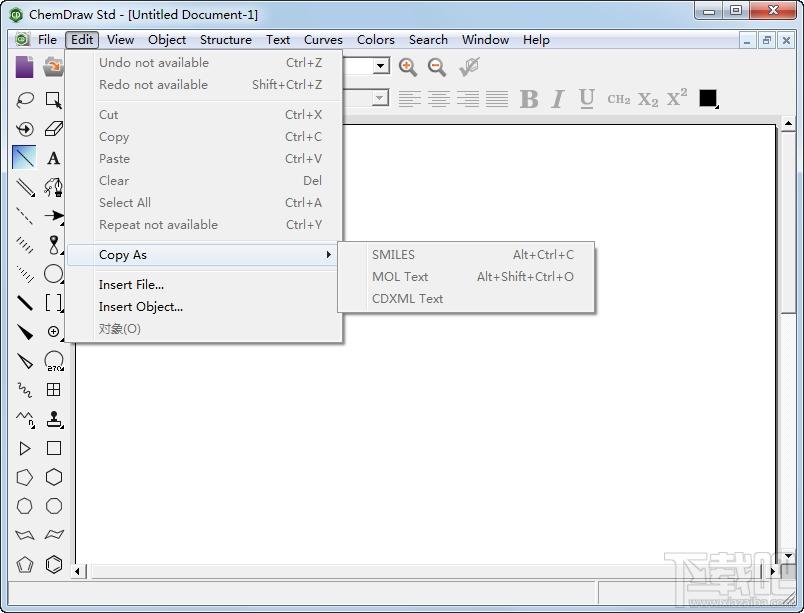Image resolution: width=804 pixels, height=613 pixels.
Task: Open the zoom level dropdown arrow
Action: click(380, 66)
